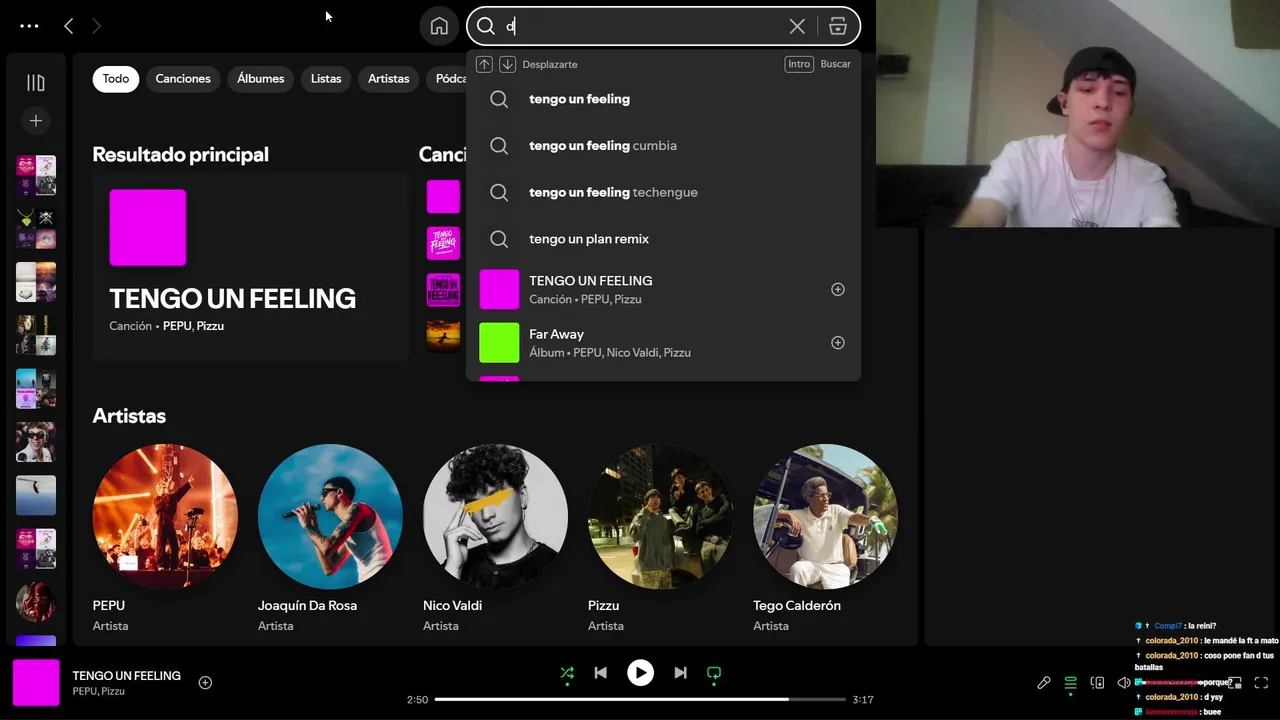This screenshot has width=1280, height=720.
Task: Choose suggestion 'tengo un plan remix'
Action: point(663,239)
